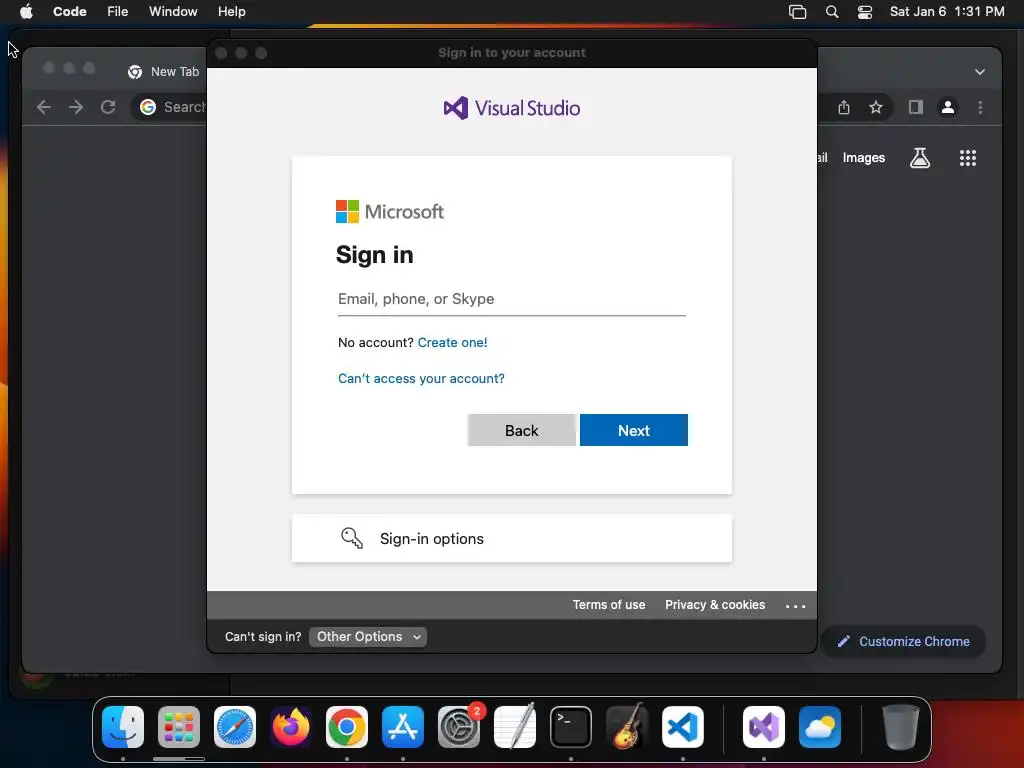Expand the Other Options dropdown
The width and height of the screenshot is (1024, 768).
coord(368,637)
